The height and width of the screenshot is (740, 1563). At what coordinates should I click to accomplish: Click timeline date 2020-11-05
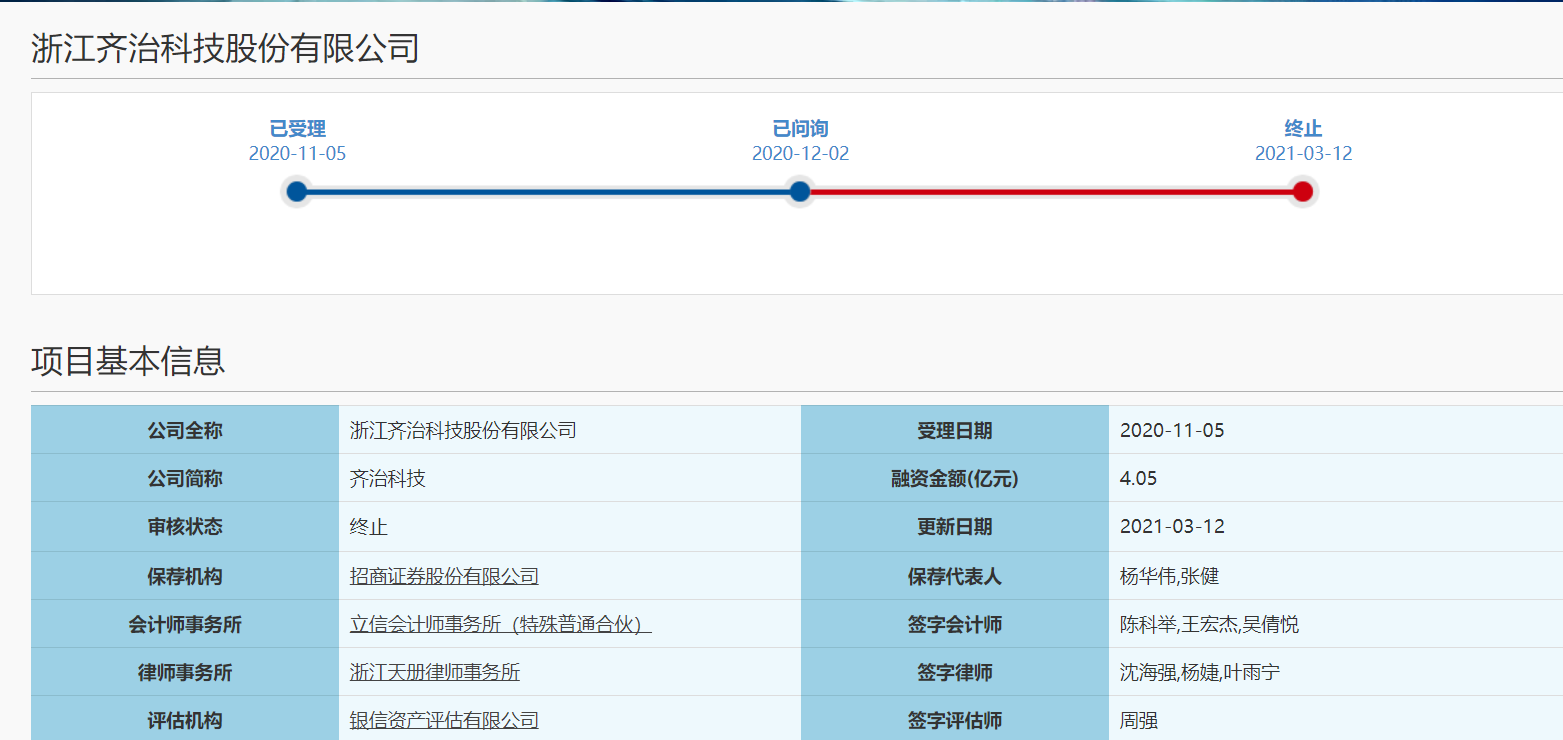(298, 154)
